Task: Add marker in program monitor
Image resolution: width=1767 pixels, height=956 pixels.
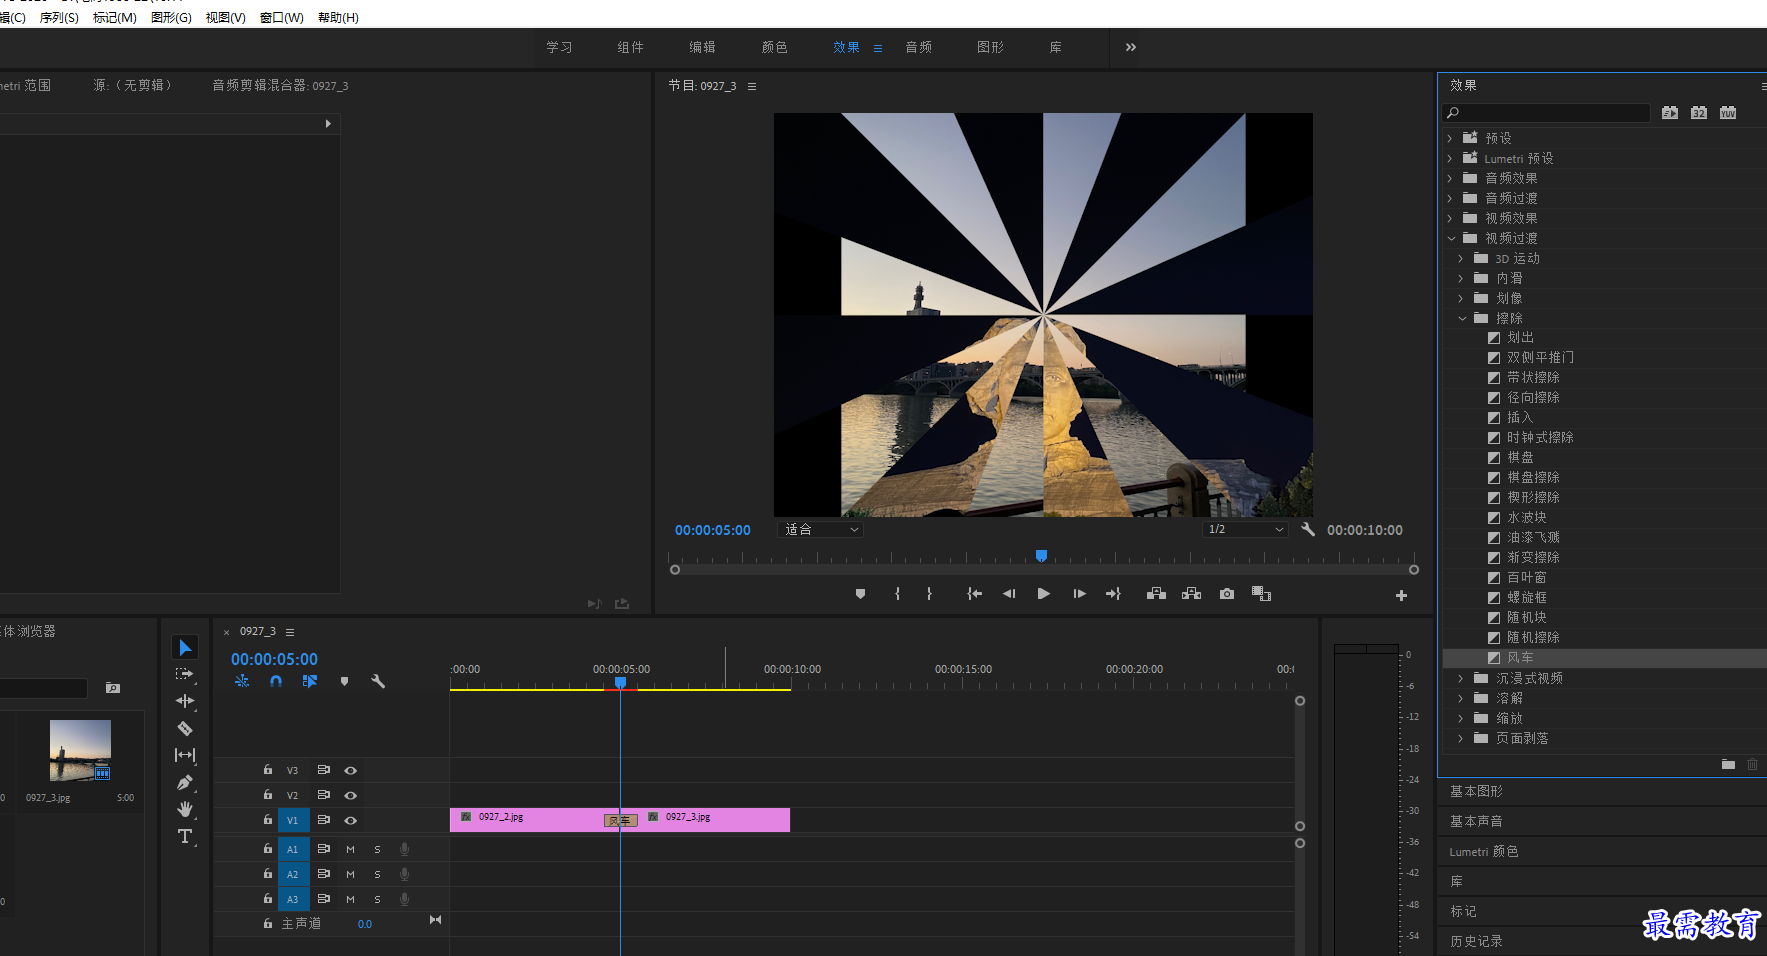Action: [860, 594]
